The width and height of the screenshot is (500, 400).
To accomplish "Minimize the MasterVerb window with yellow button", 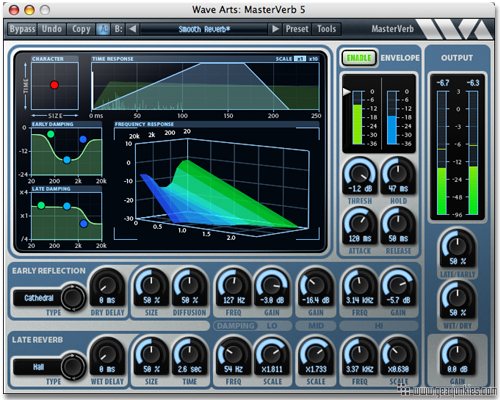I will pyautogui.click(x=29, y=10).
